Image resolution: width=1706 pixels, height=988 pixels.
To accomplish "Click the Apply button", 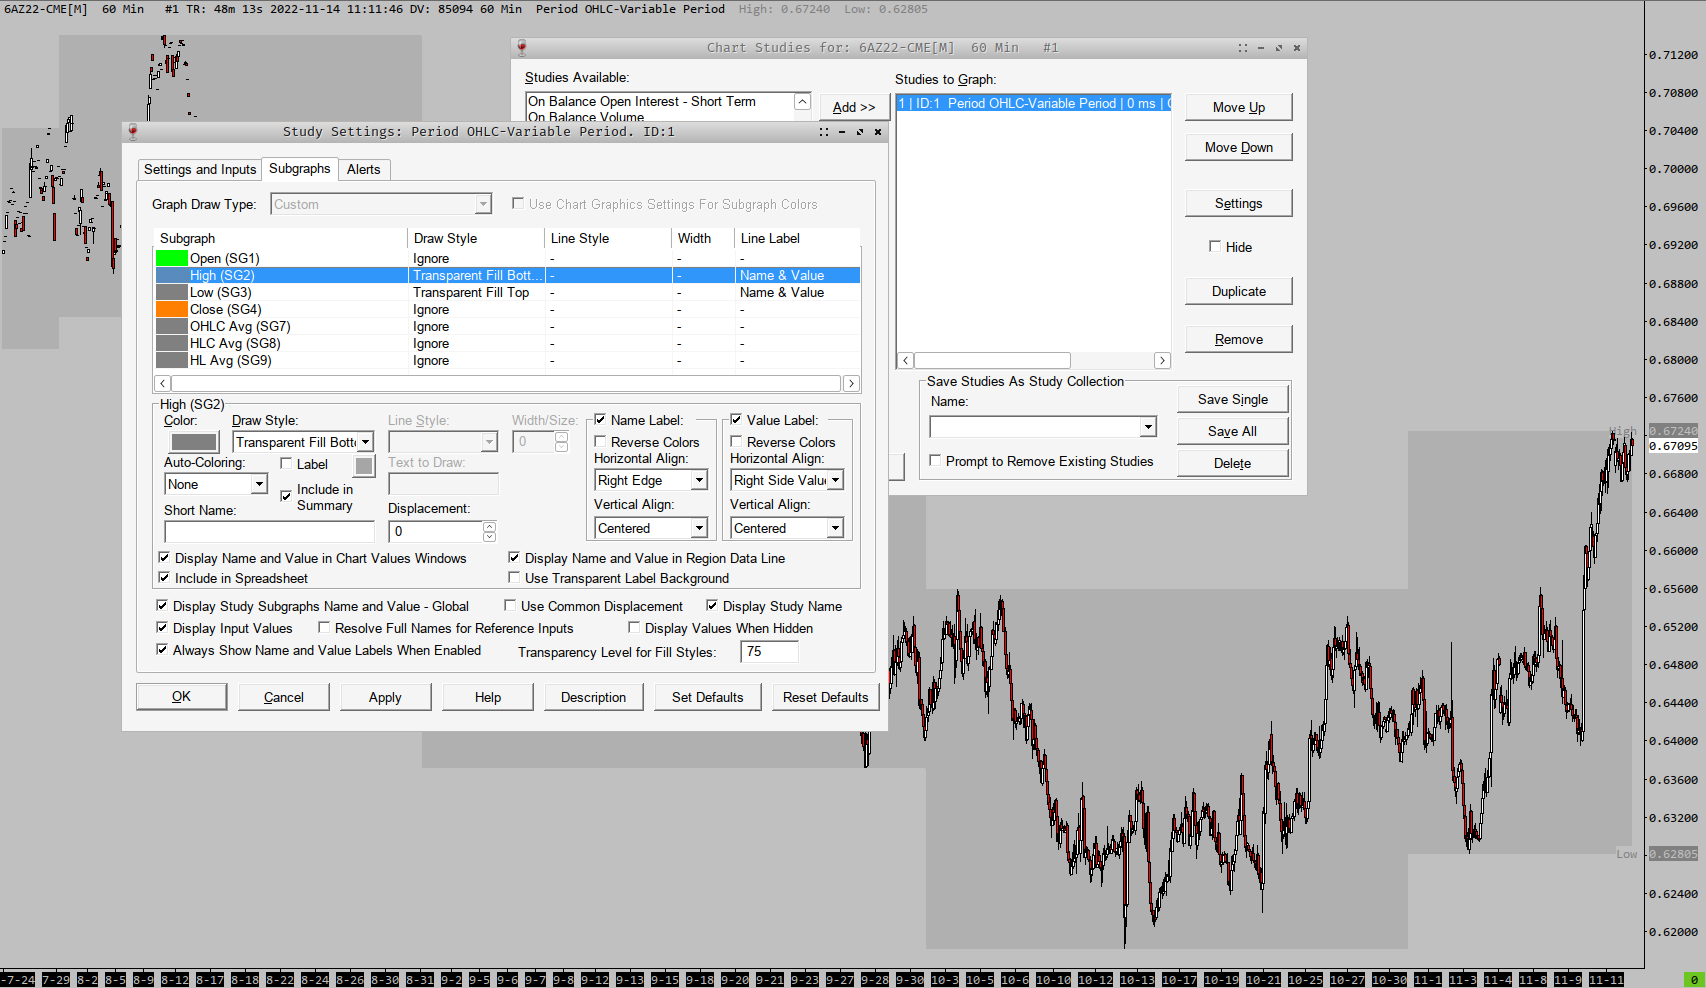I will pos(385,697).
